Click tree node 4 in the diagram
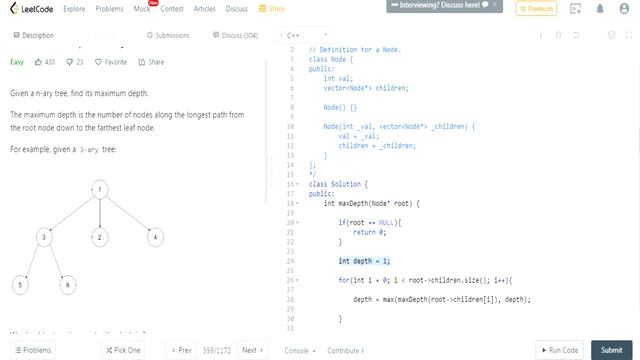The image size is (640, 360). click(155, 237)
